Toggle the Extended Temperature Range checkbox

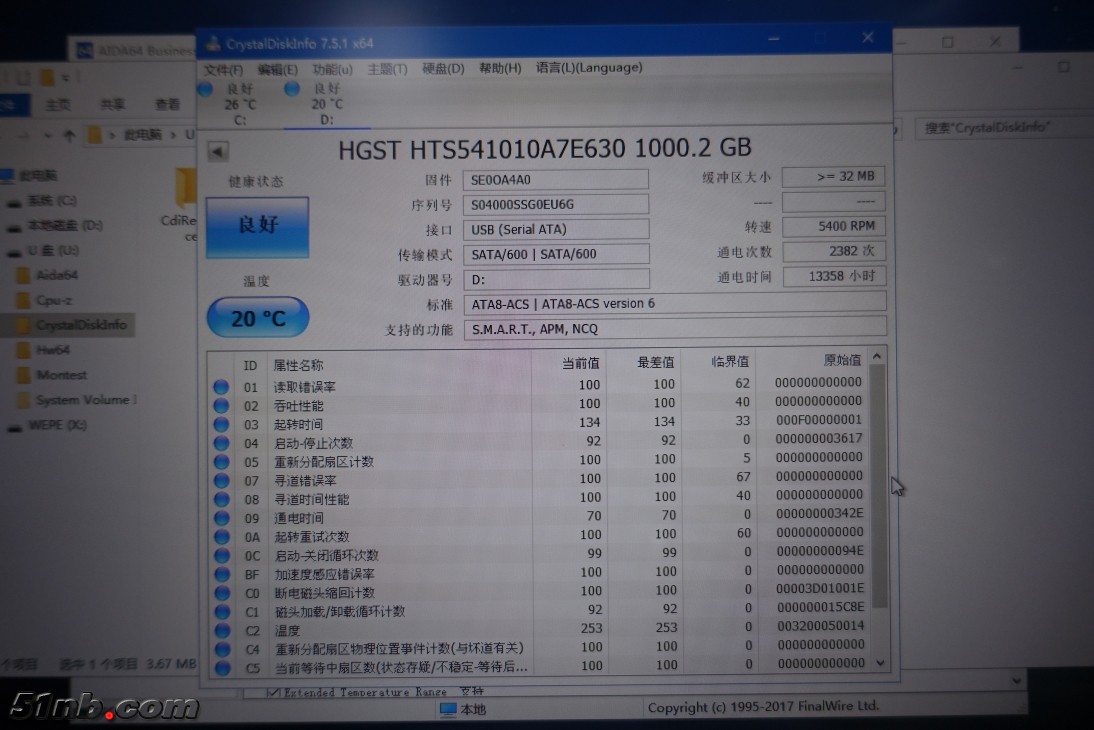pos(273,692)
